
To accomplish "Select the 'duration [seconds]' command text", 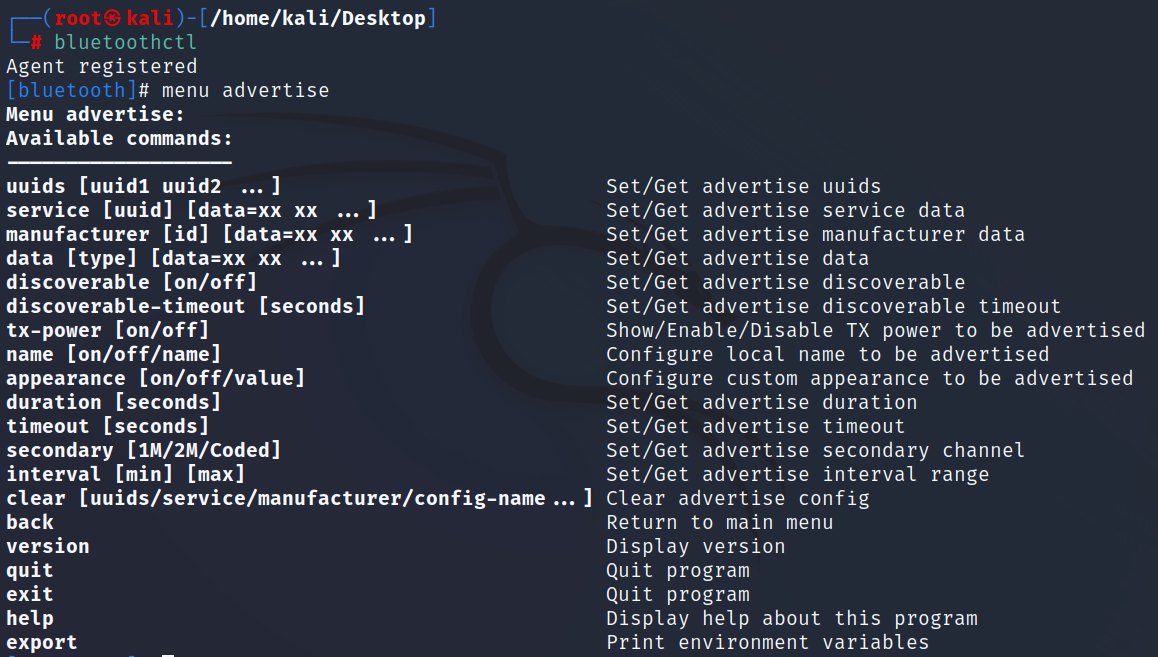I will [x=114, y=402].
